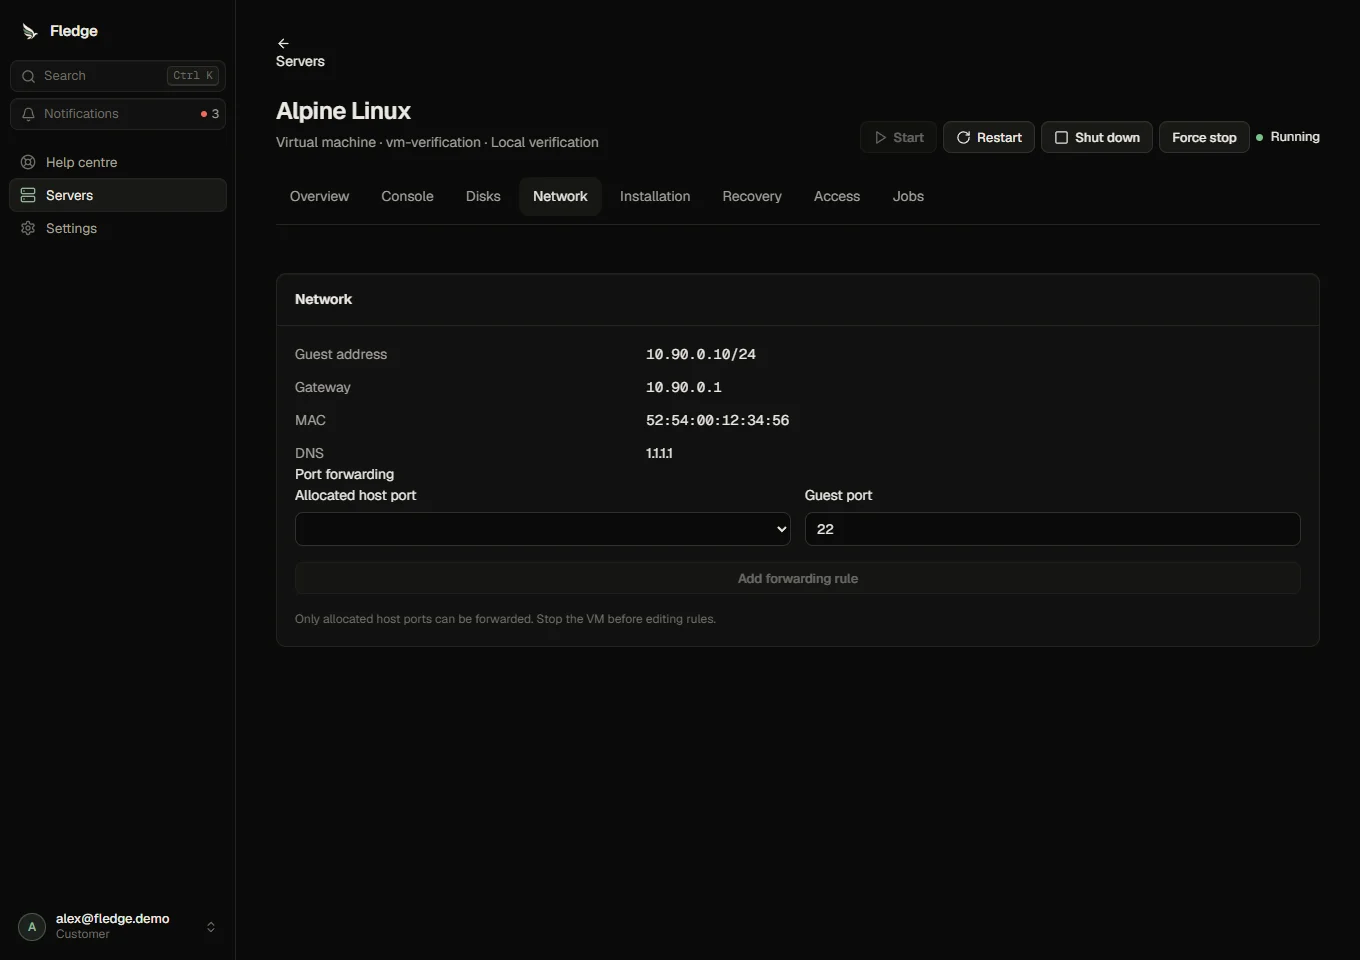Click the red notification count badge
This screenshot has width=1360, height=960.
(210, 114)
